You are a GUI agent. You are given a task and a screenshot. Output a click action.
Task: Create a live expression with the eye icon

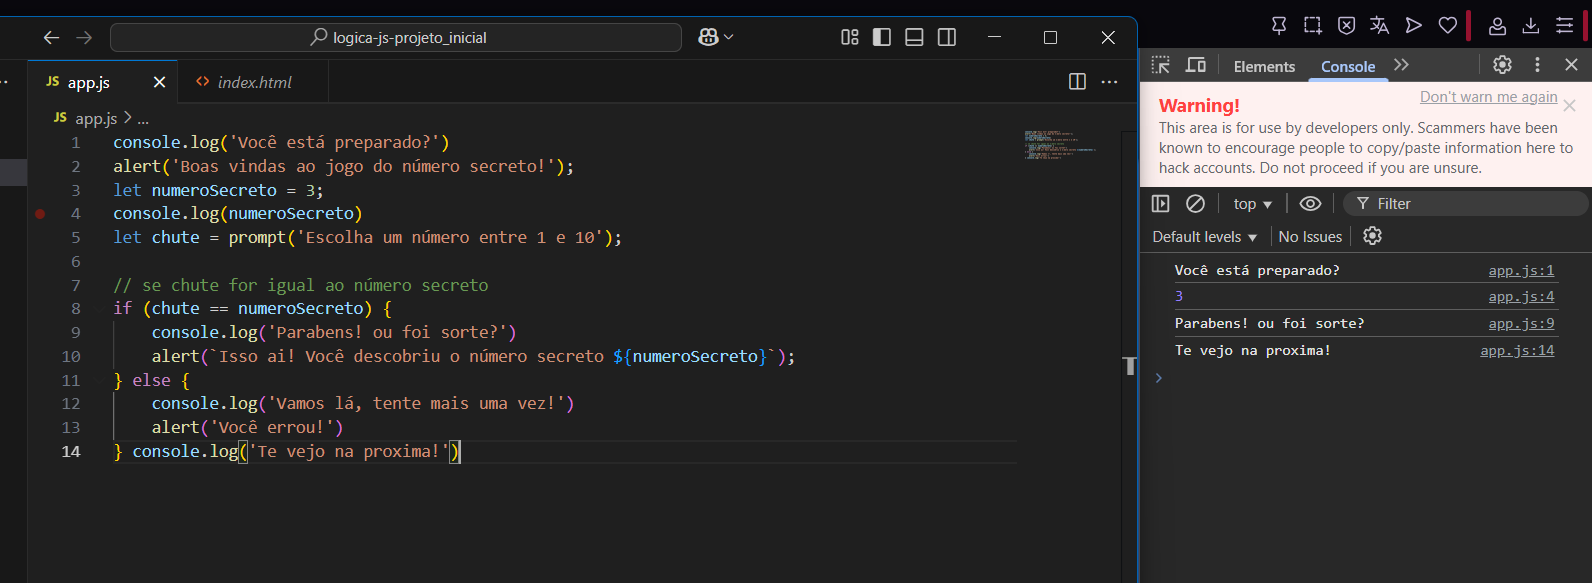click(x=1310, y=203)
